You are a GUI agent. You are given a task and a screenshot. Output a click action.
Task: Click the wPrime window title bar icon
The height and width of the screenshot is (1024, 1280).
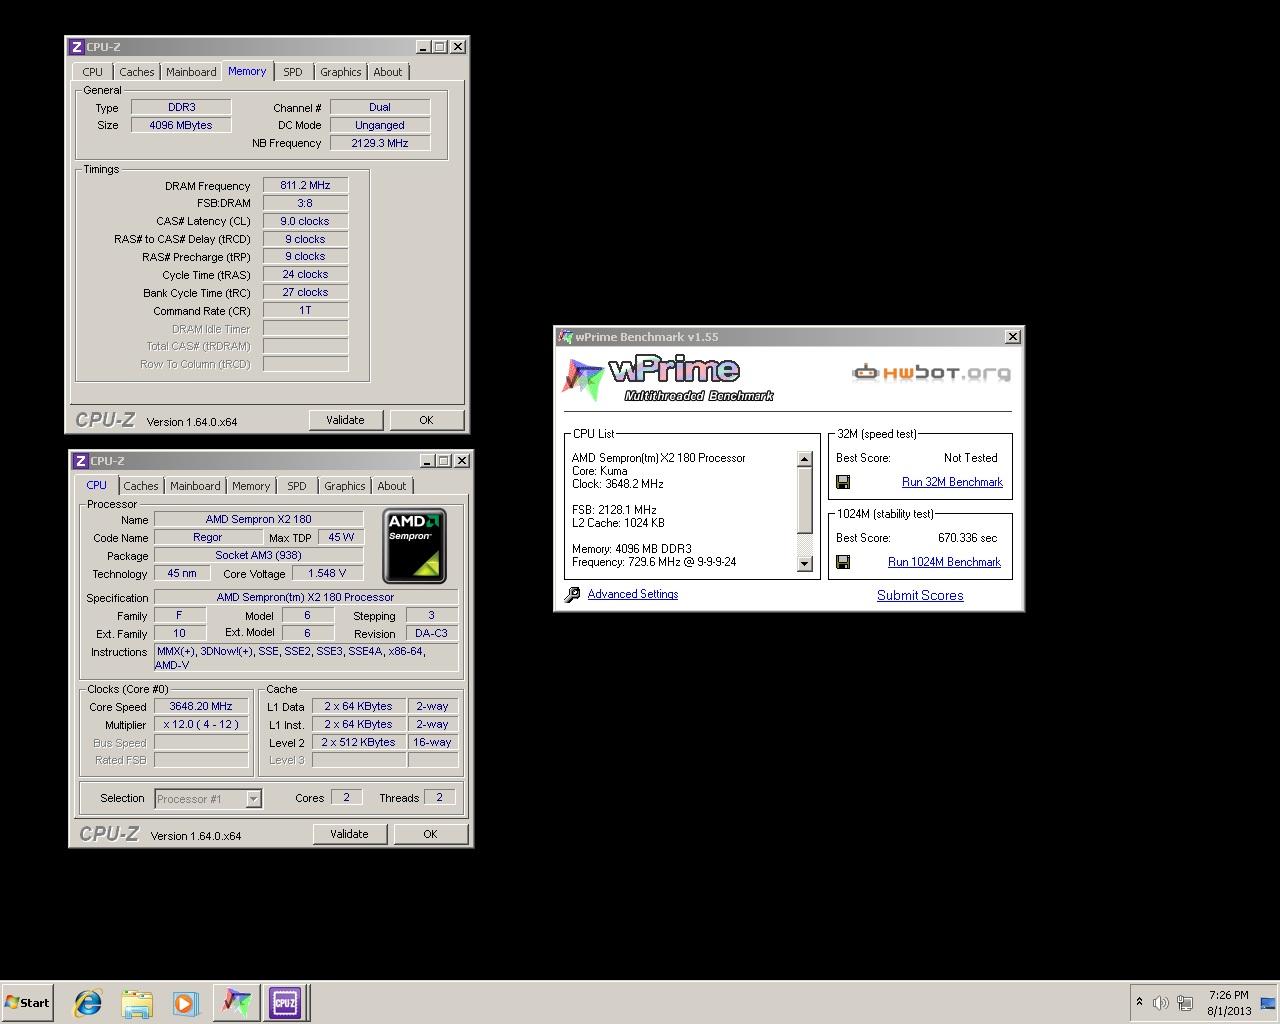566,337
